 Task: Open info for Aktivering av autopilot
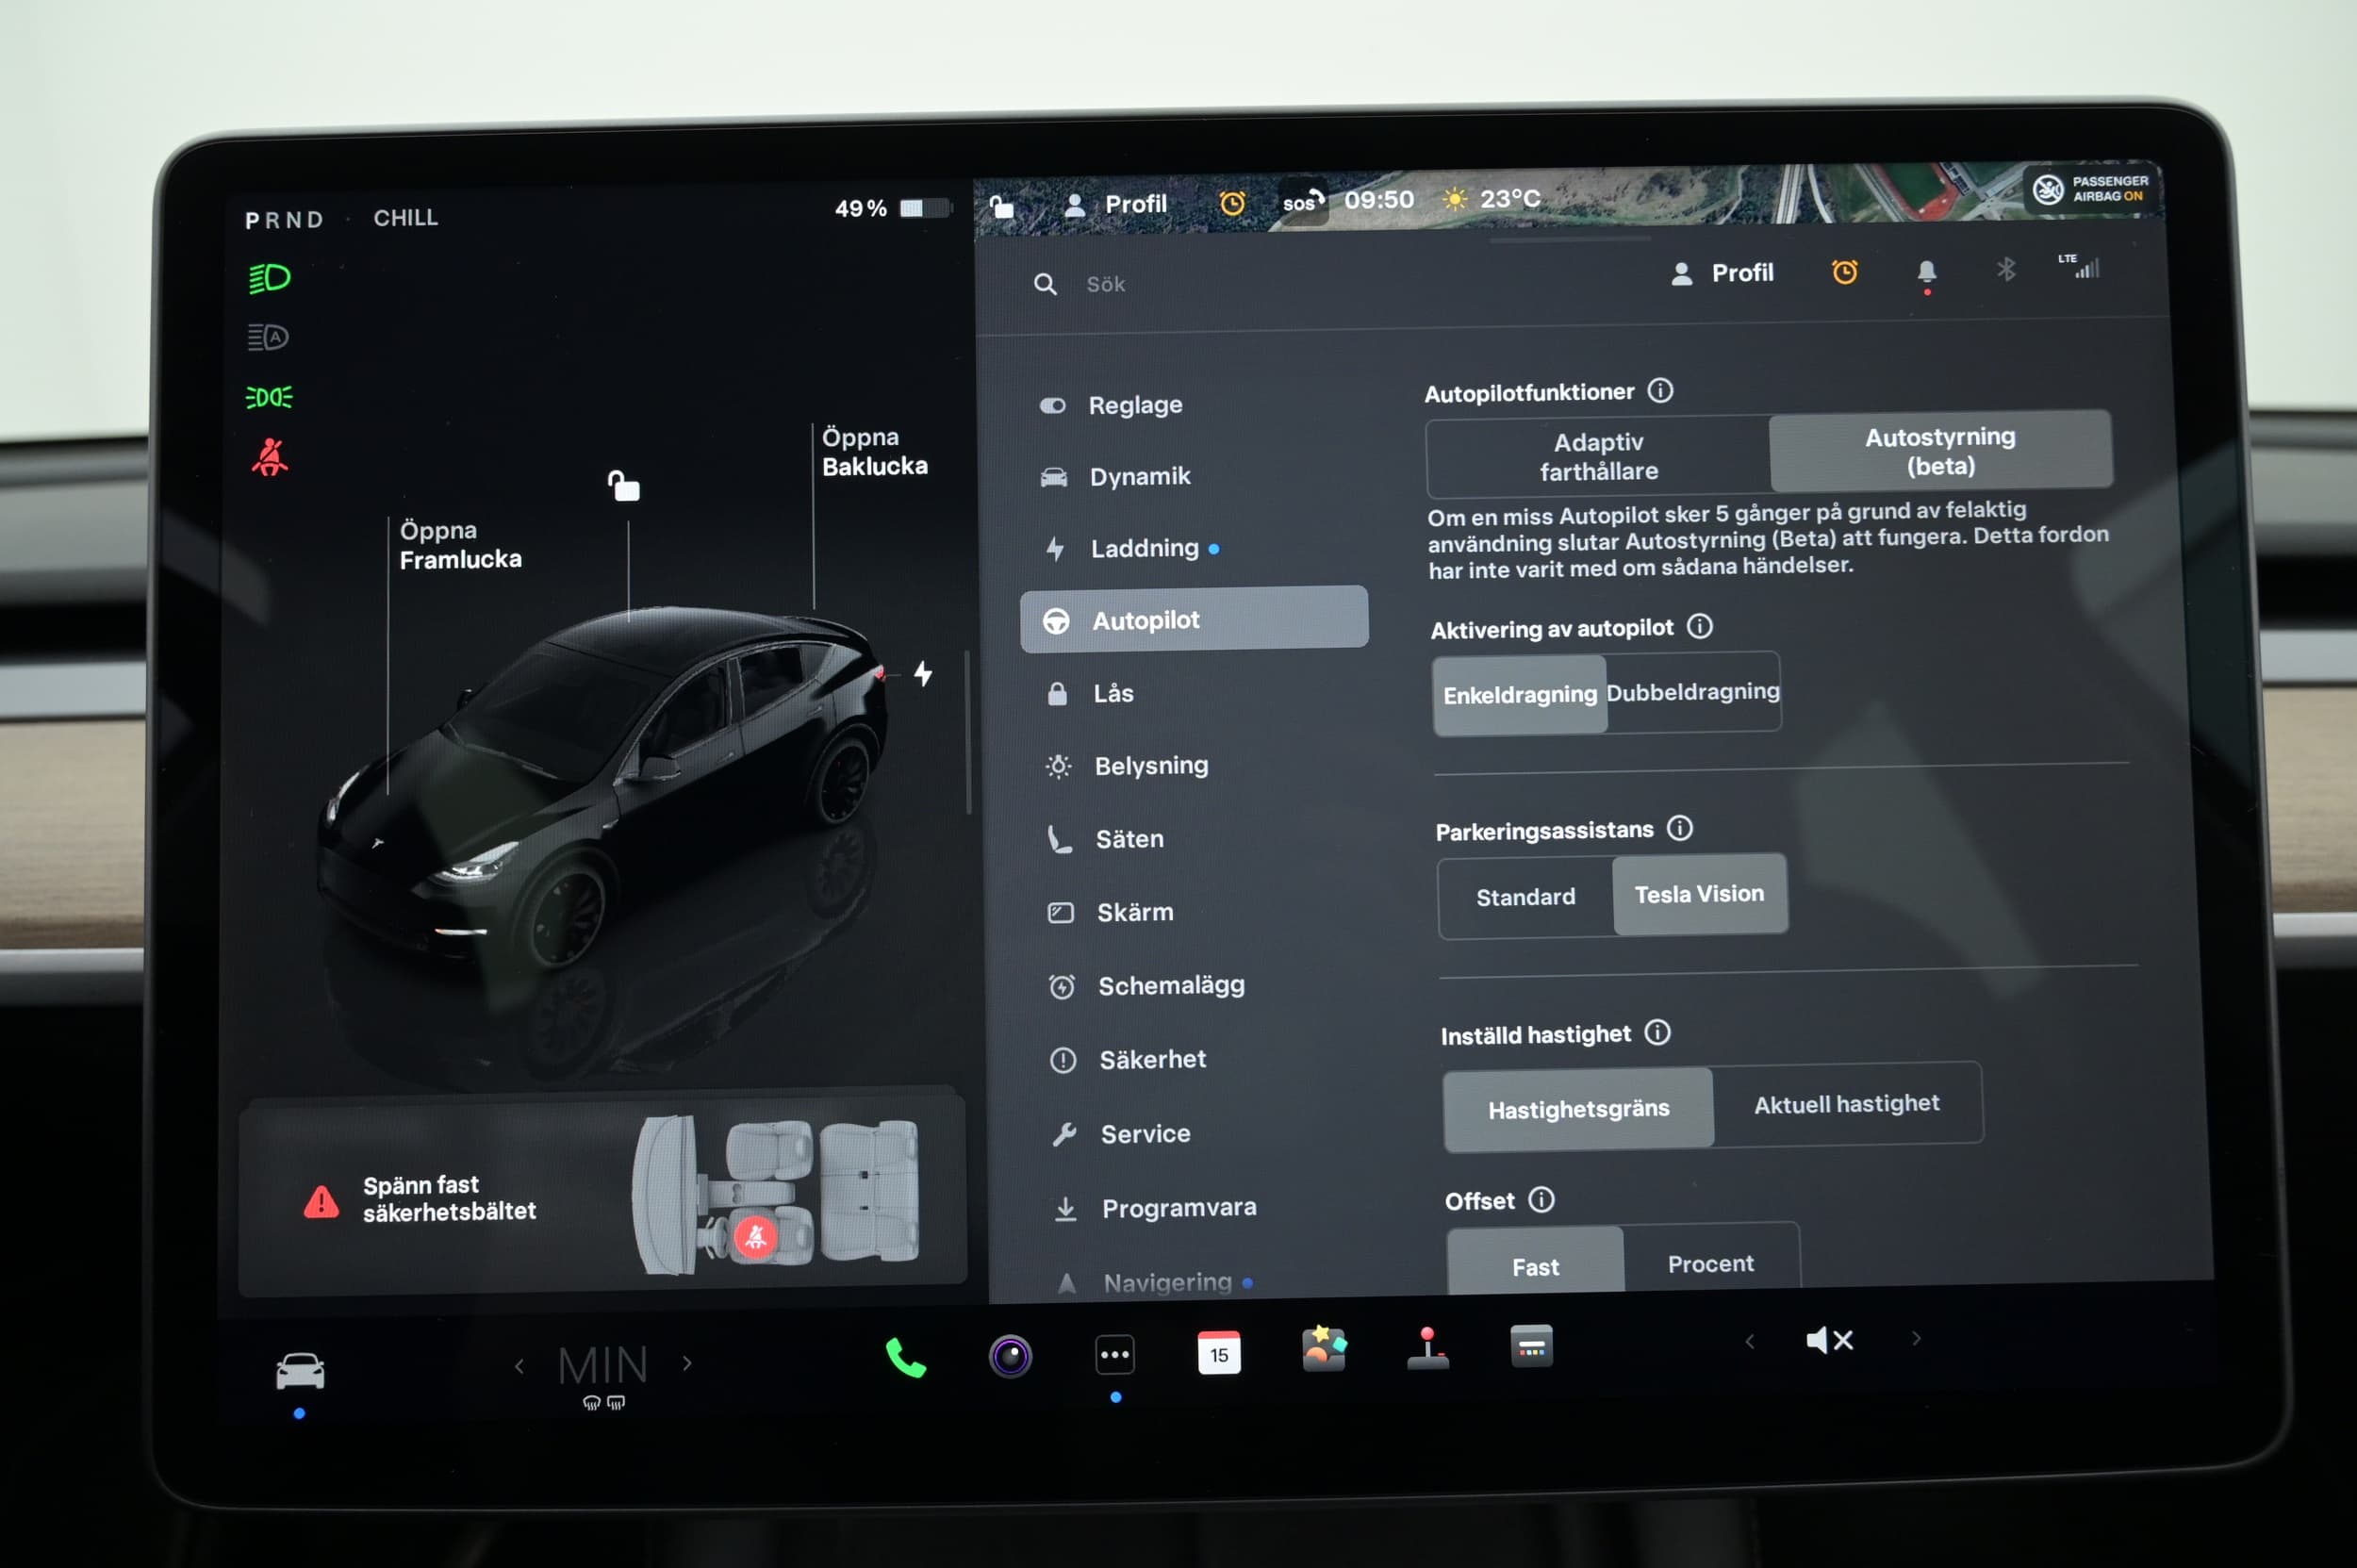coord(1700,626)
